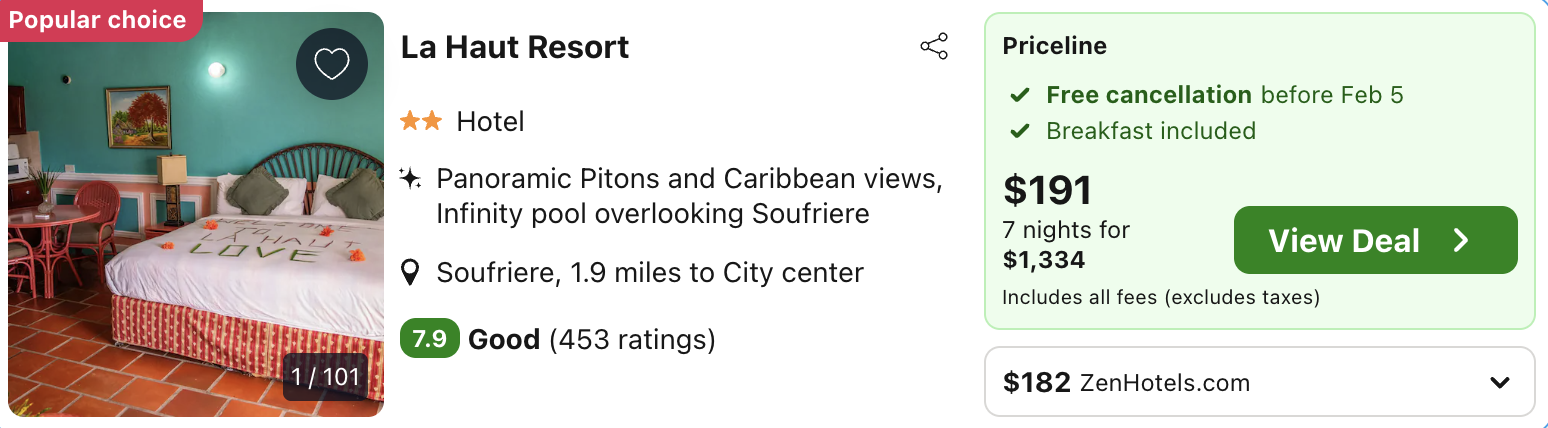
Task: Click the 7.9 rating score badge
Action: point(429,340)
